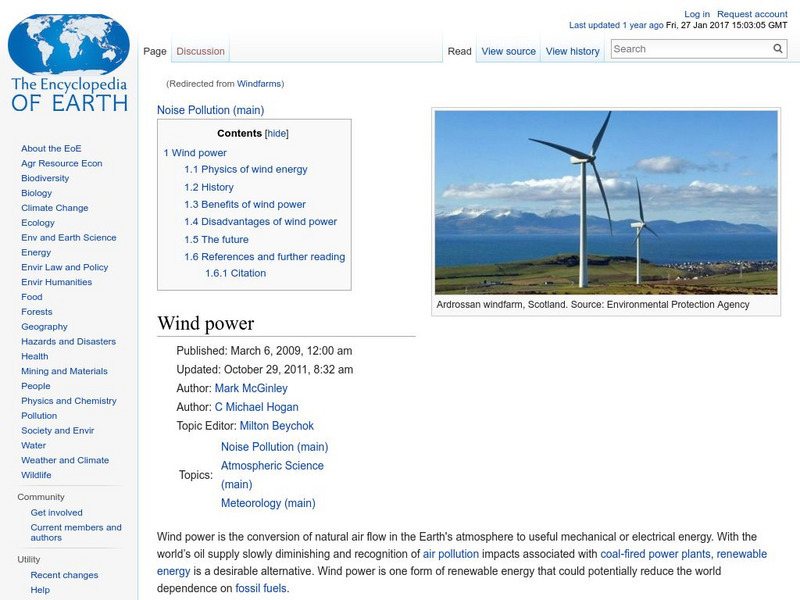Open the View history tab
Screen dimensions: 800x600
tap(573, 51)
